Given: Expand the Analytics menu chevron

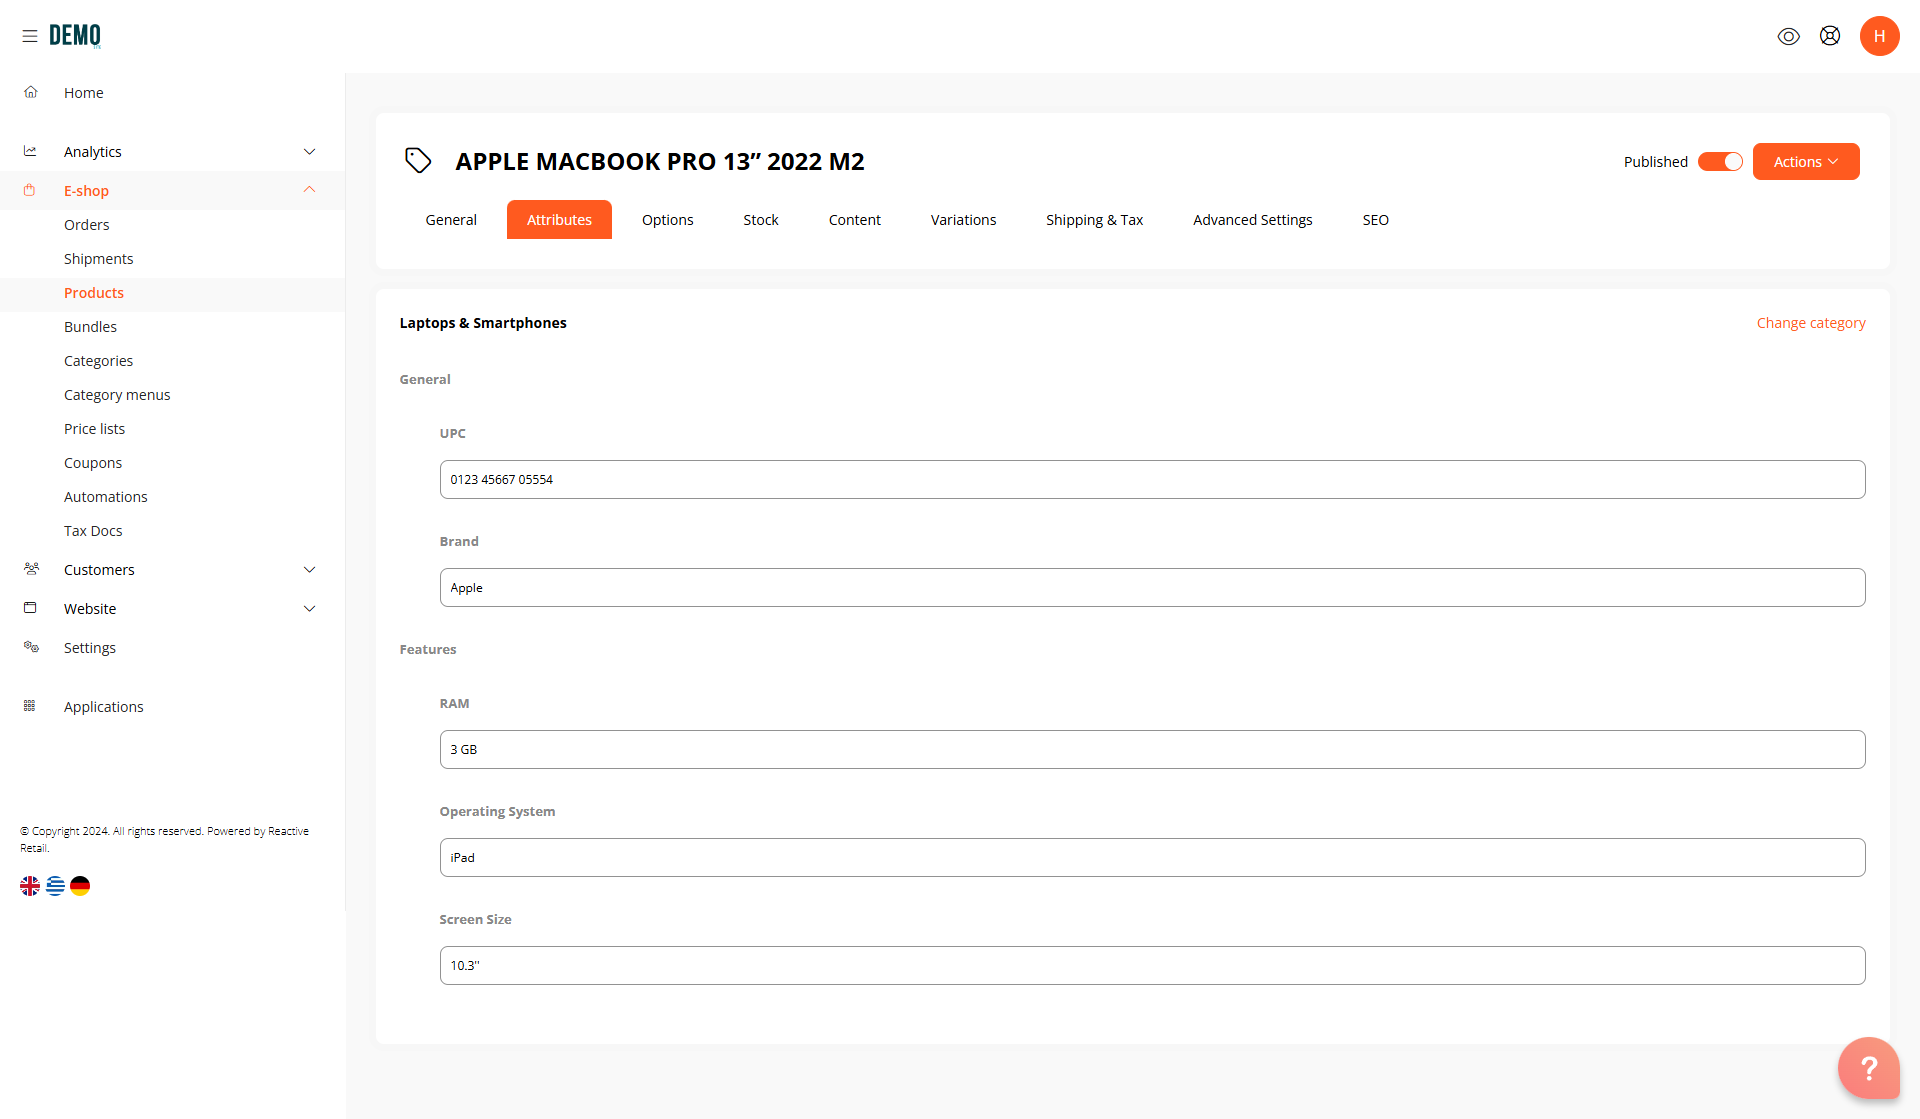Looking at the screenshot, I should click(310, 151).
